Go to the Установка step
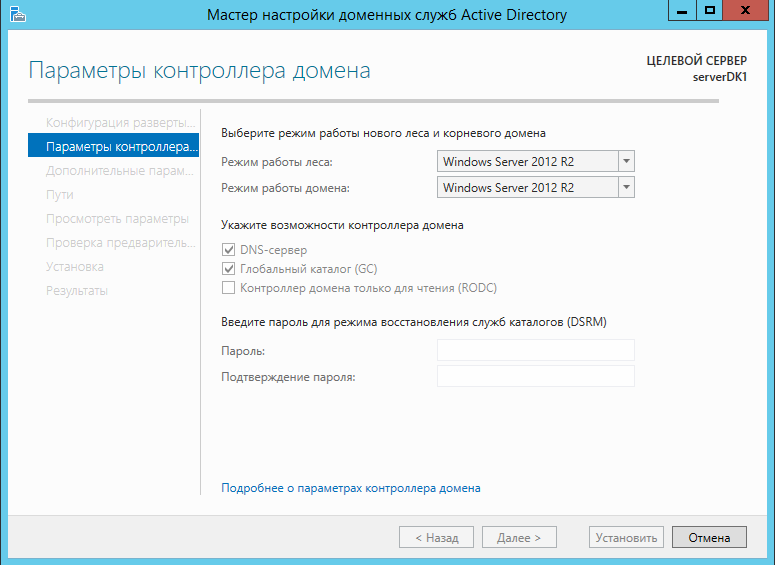Viewport: 775px width, 565px height. pyautogui.click(x=75, y=266)
